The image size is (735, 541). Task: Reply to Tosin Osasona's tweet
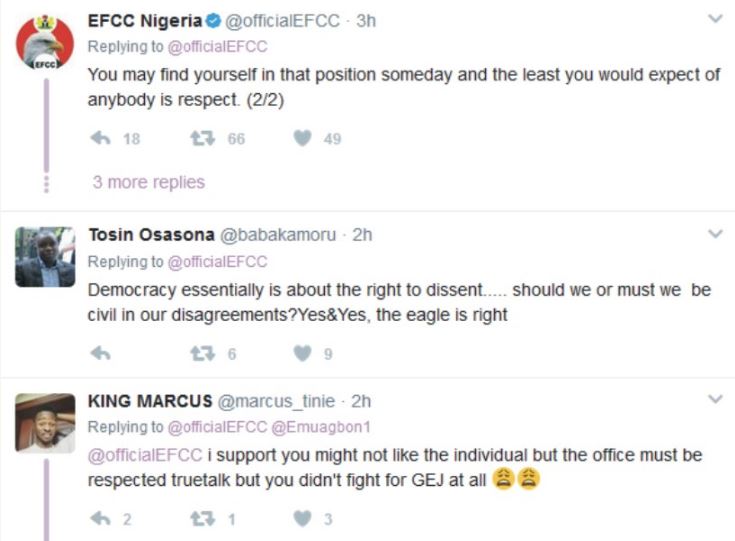pos(98,353)
